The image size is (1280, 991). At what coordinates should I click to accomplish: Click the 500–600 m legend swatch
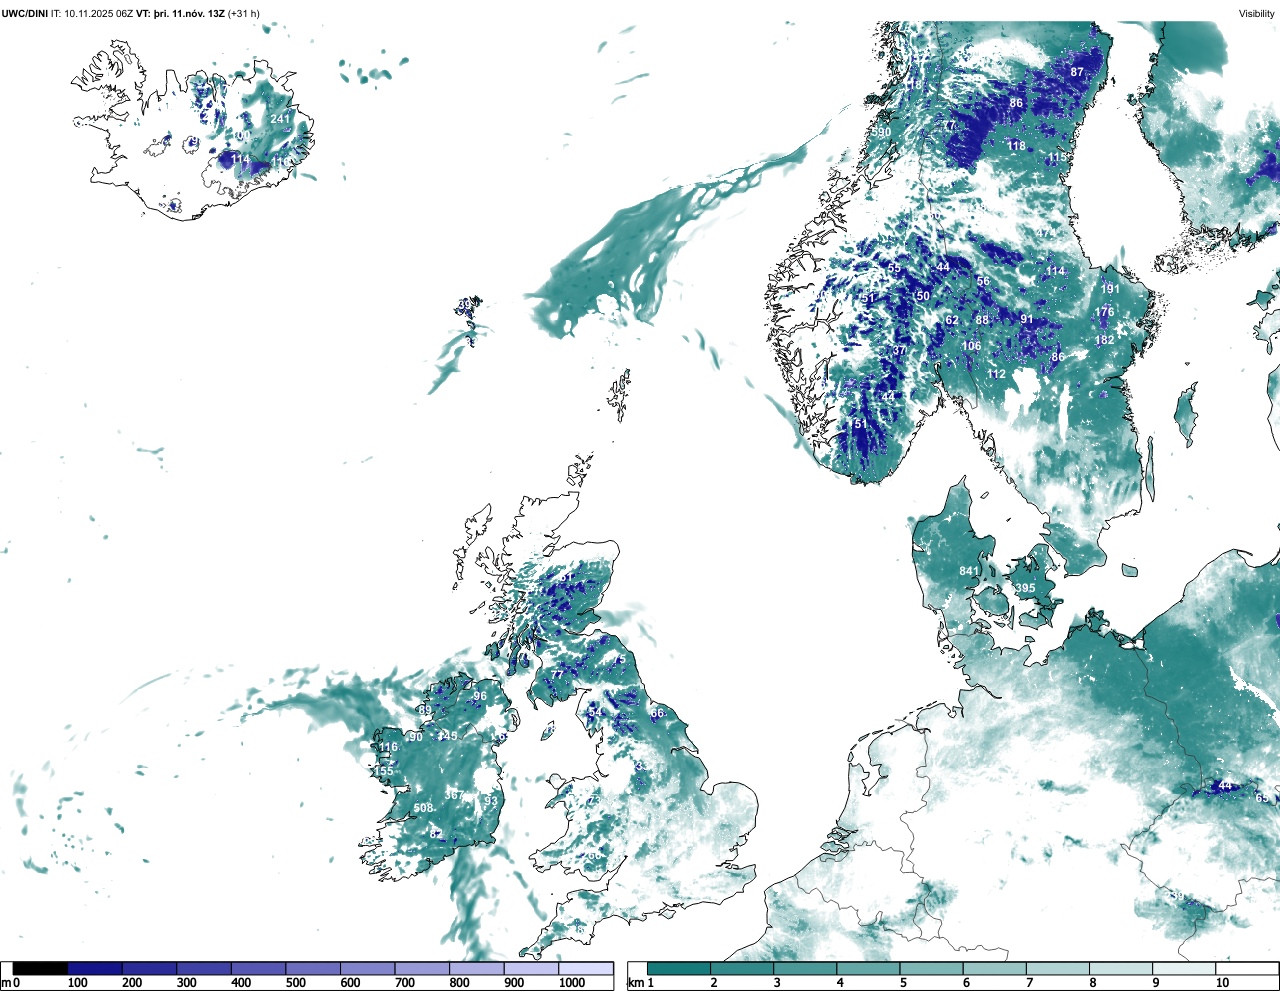pos(313,968)
